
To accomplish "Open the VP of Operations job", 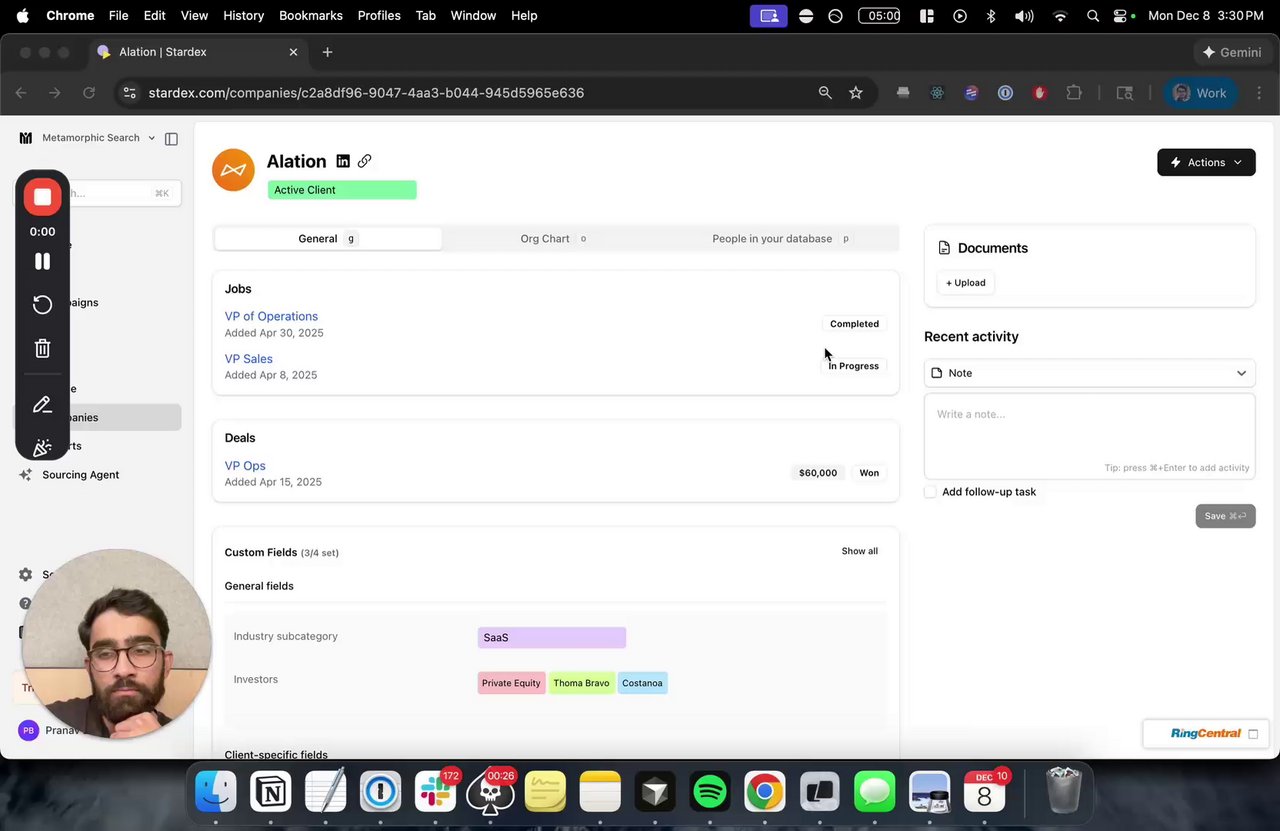I will pos(271,316).
